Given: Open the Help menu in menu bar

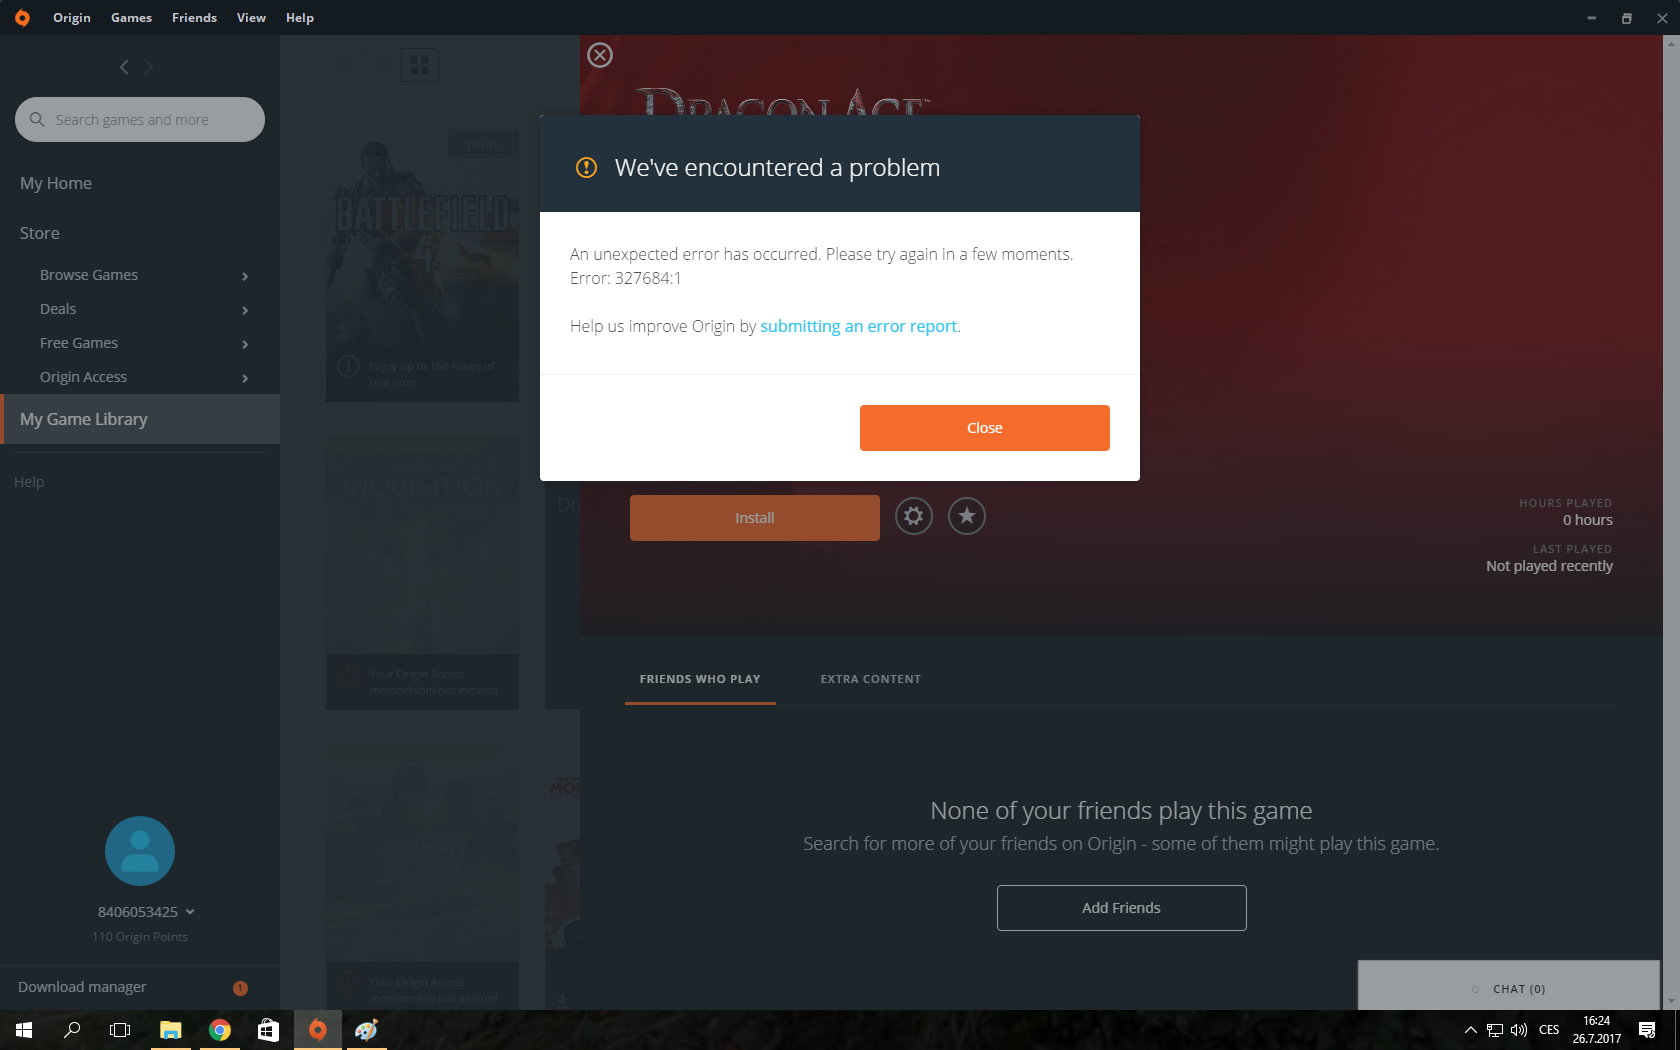Looking at the screenshot, I should pyautogui.click(x=300, y=18).
